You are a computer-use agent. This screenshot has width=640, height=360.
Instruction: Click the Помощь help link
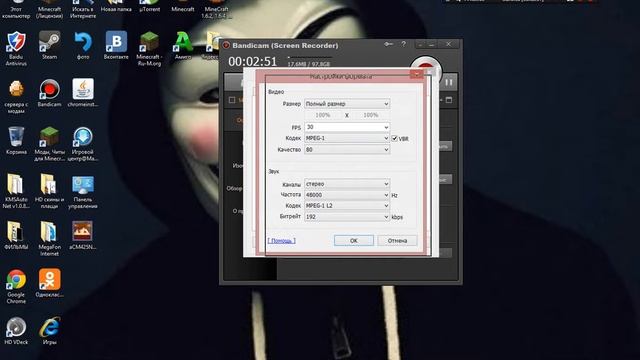282,241
